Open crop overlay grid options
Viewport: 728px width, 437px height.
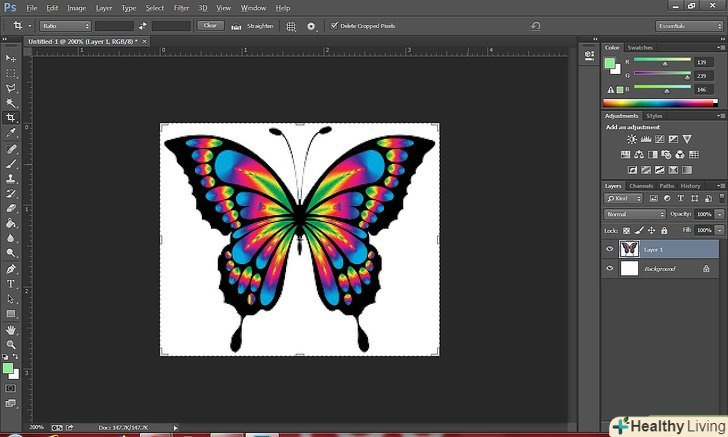(x=291, y=25)
